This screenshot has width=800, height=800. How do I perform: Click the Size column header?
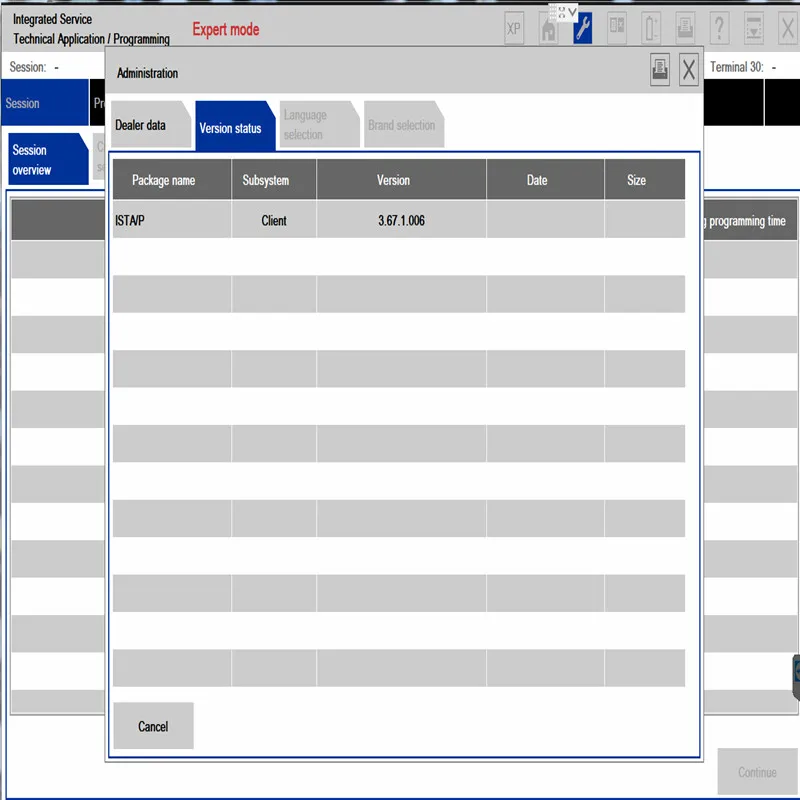(x=645, y=180)
